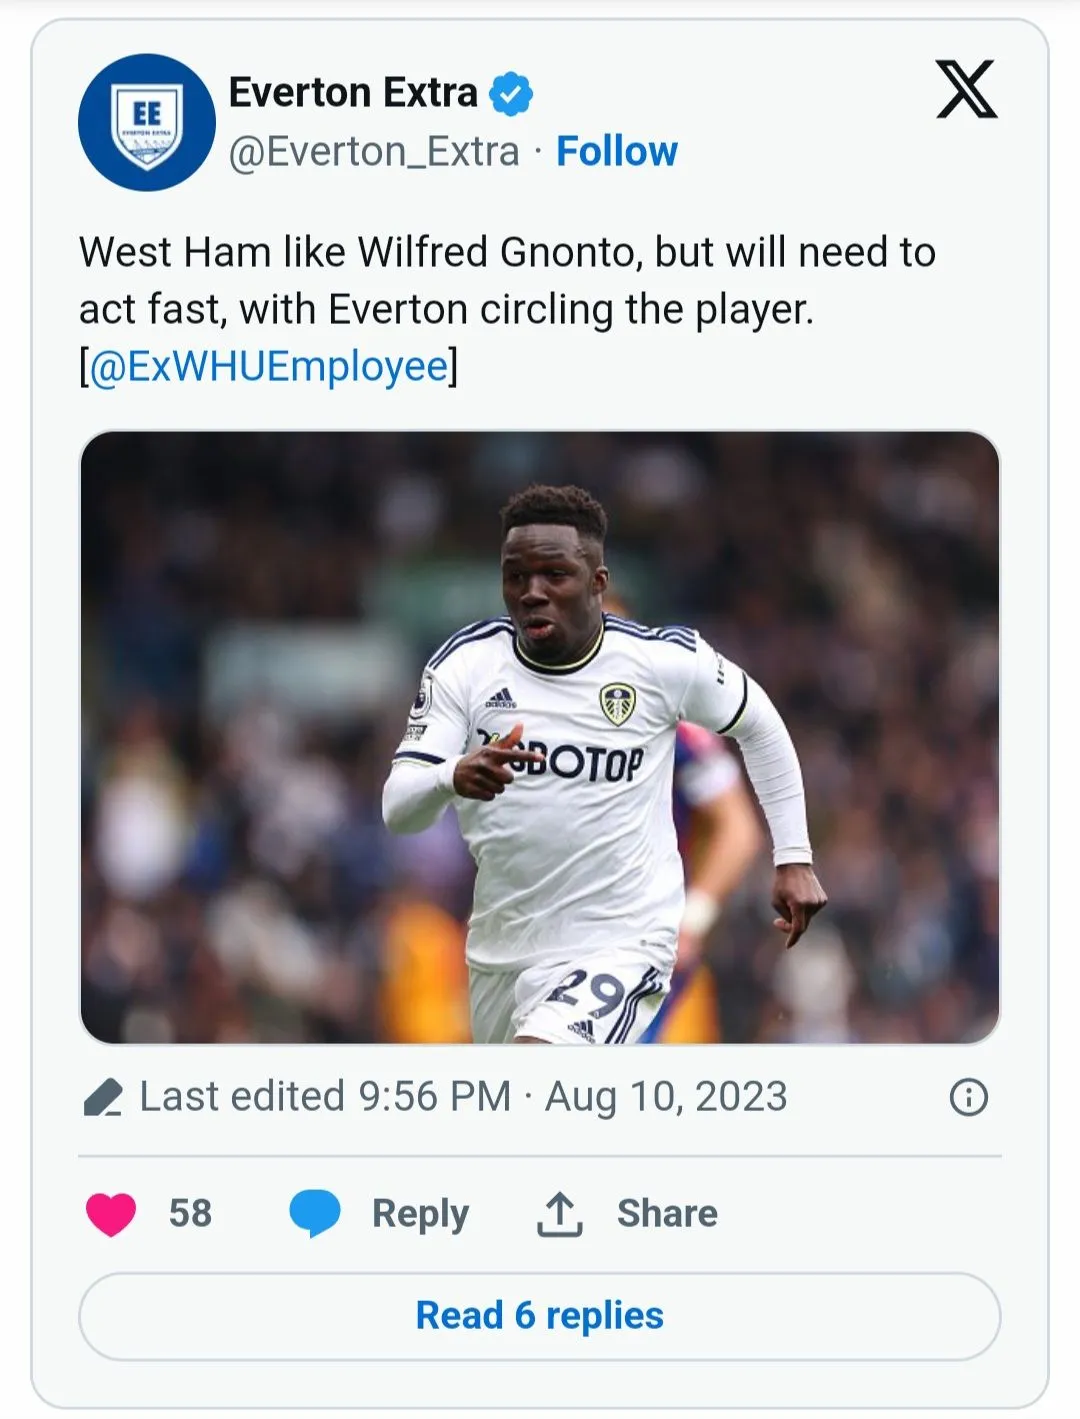Screen dimensions: 1080x1419
Task: Open the @Everton_Extra handle link
Action: (374, 152)
